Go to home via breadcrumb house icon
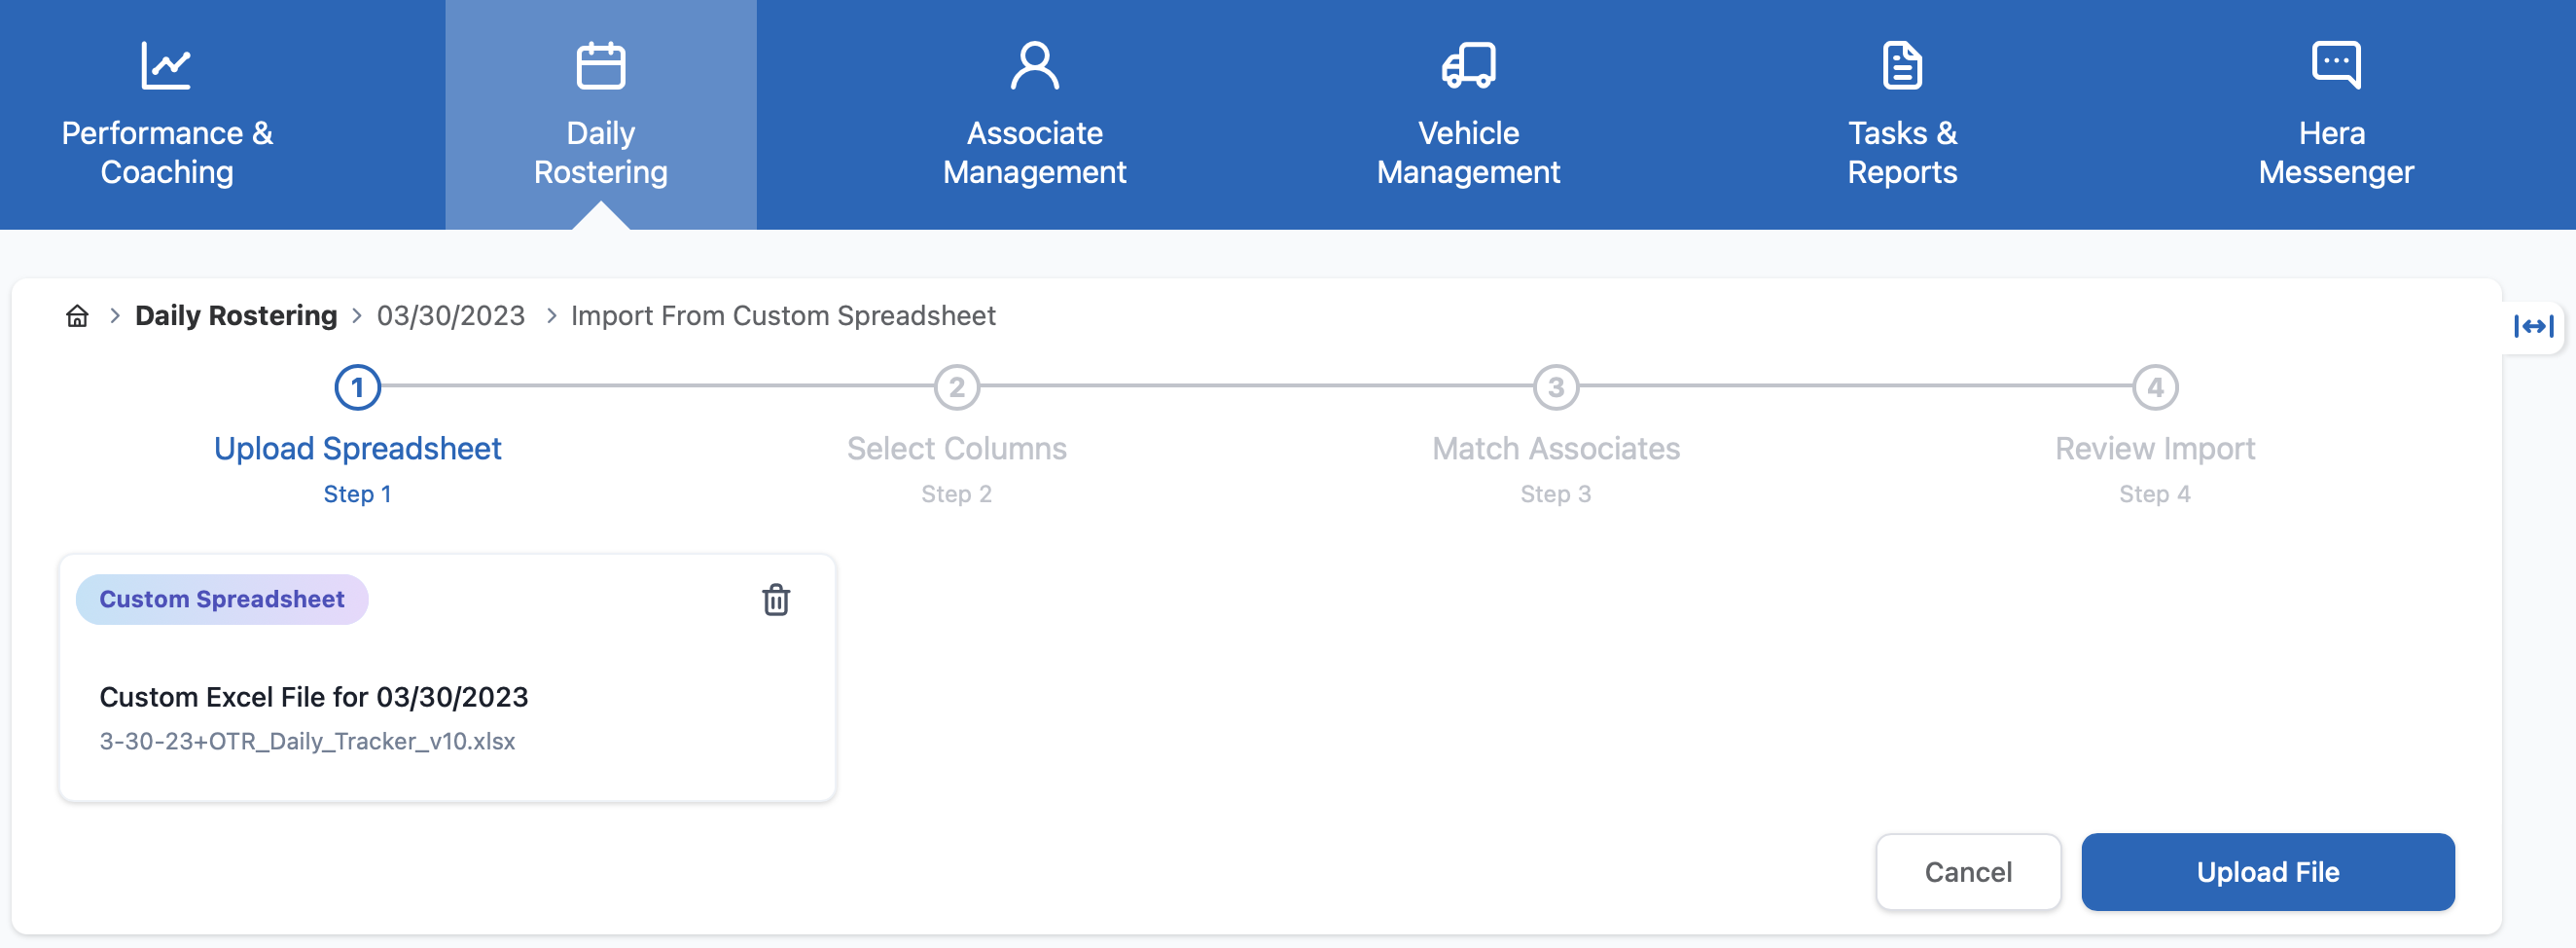The height and width of the screenshot is (948, 2576). pos(77,316)
